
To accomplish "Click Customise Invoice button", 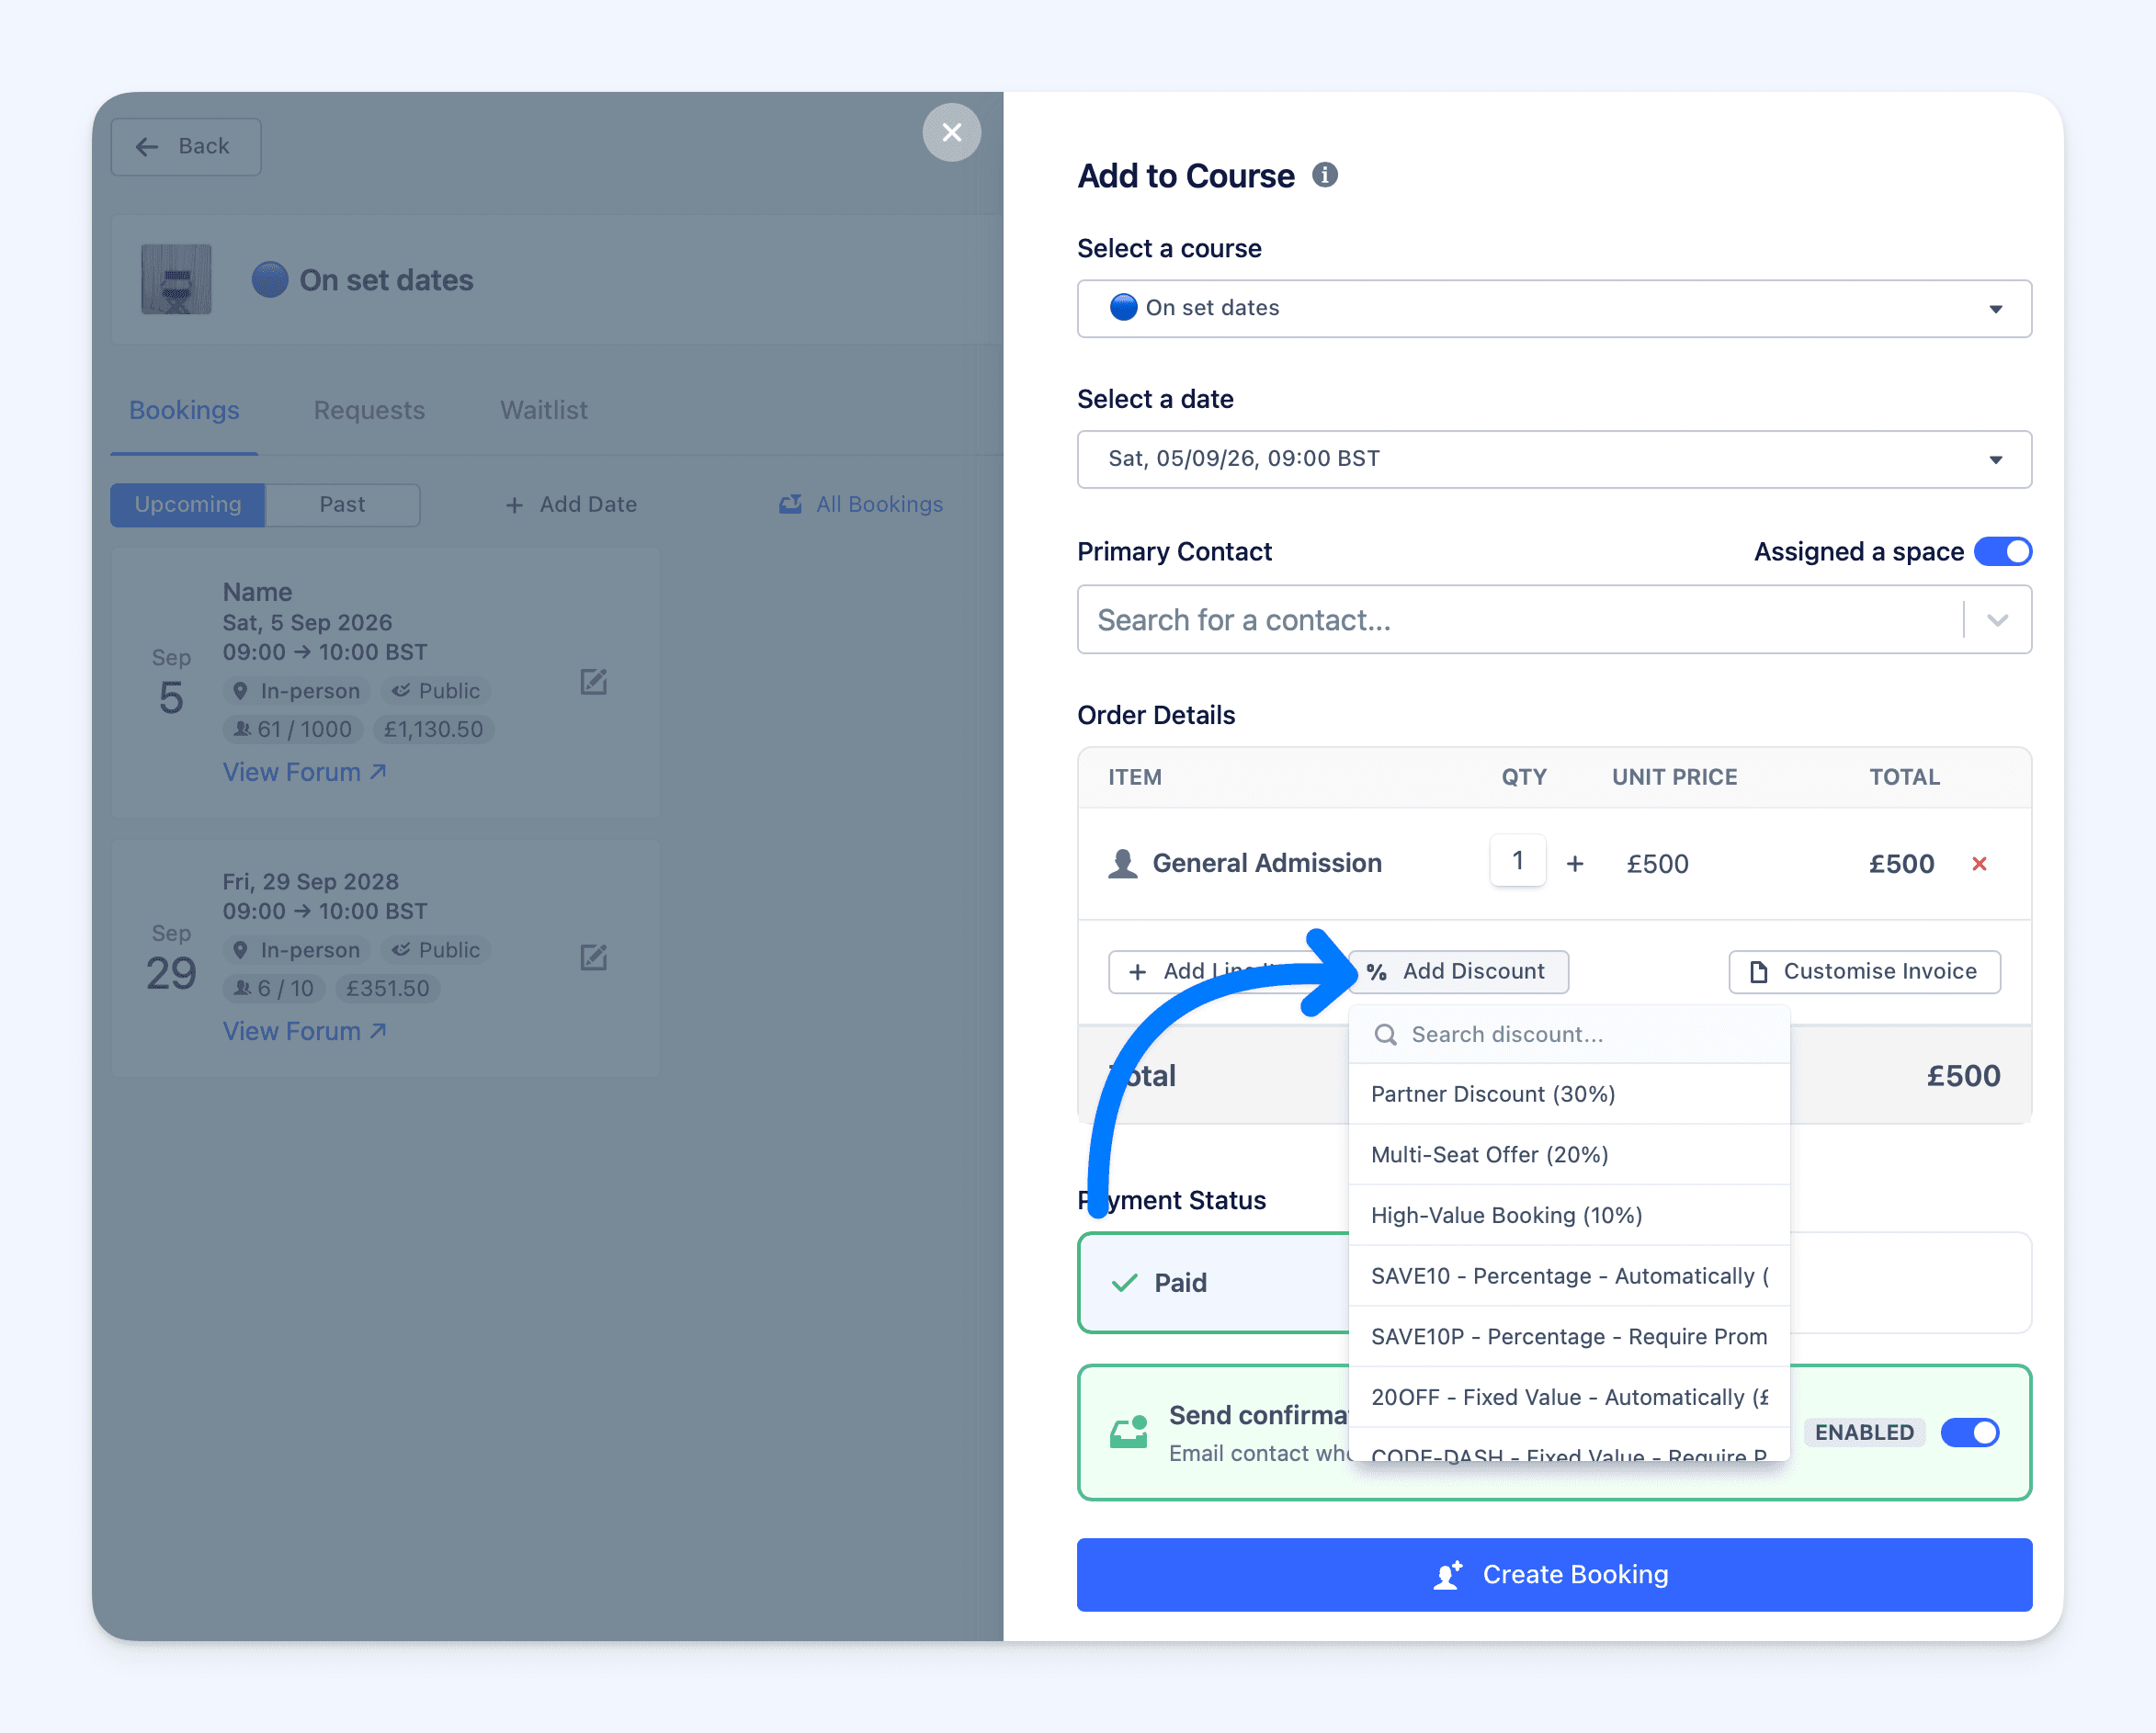I will [x=1864, y=971].
